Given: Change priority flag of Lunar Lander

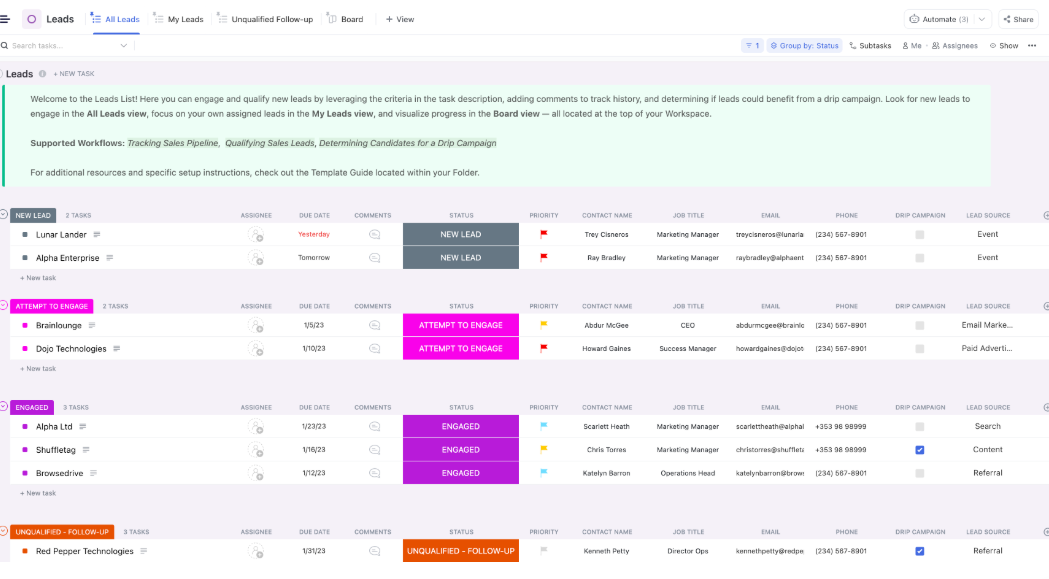Looking at the screenshot, I should pos(544,234).
